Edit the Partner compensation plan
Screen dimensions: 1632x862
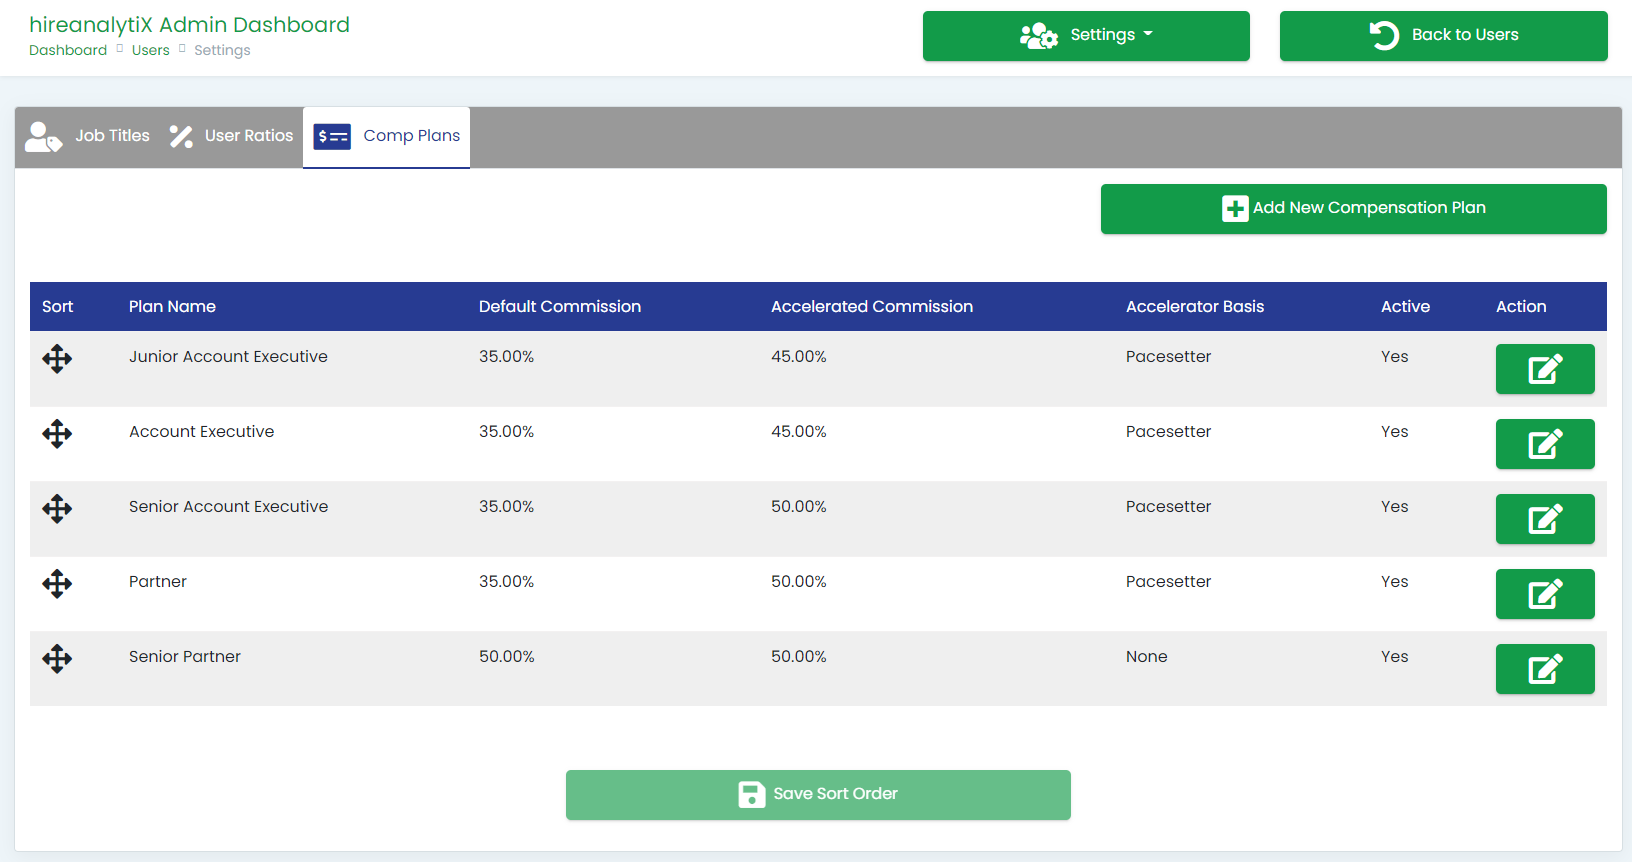coord(1545,594)
